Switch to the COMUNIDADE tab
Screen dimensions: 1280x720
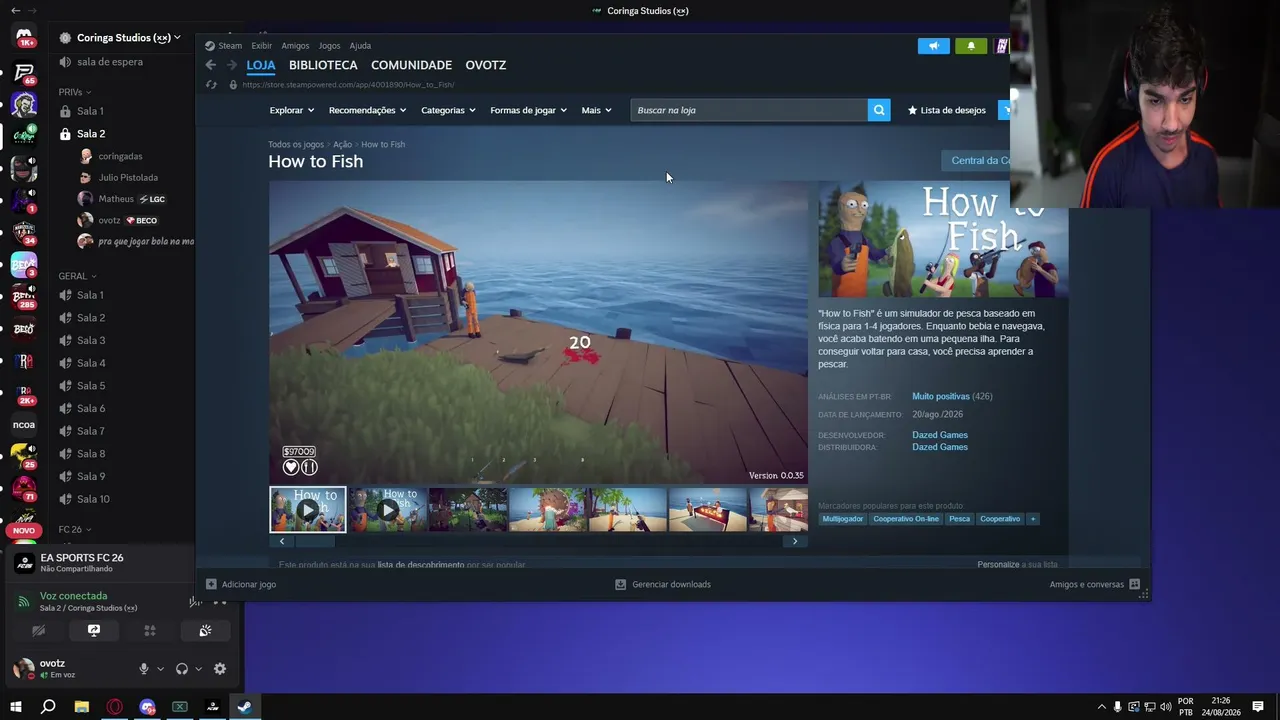pos(412,65)
